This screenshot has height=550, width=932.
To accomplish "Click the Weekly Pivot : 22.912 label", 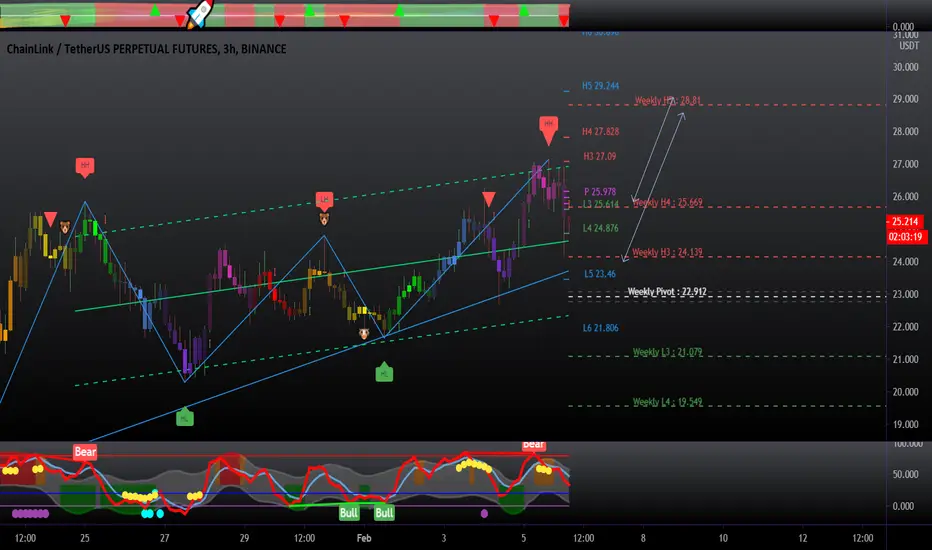I will pos(667,291).
